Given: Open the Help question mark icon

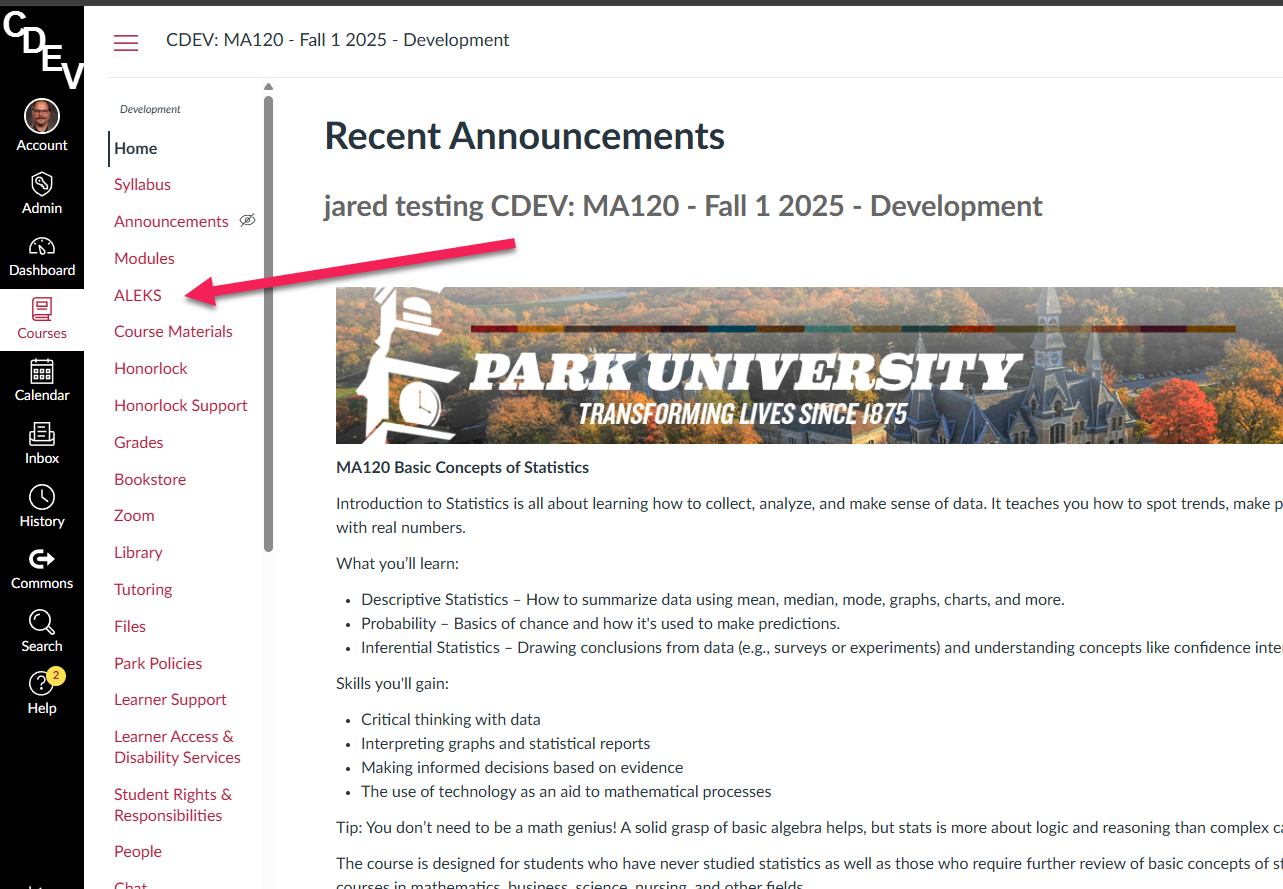Looking at the screenshot, I should tap(40, 684).
